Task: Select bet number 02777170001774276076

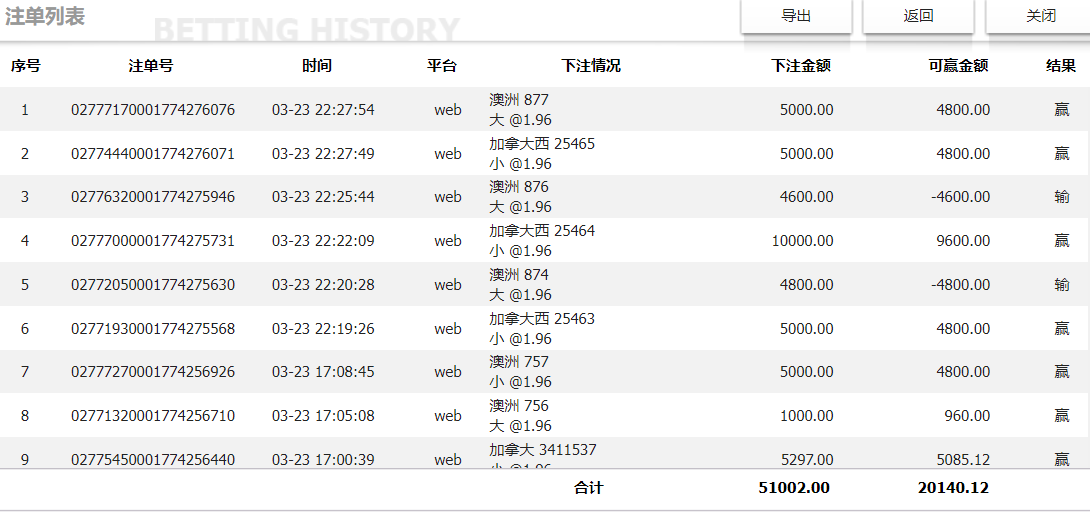Action: coord(153,110)
